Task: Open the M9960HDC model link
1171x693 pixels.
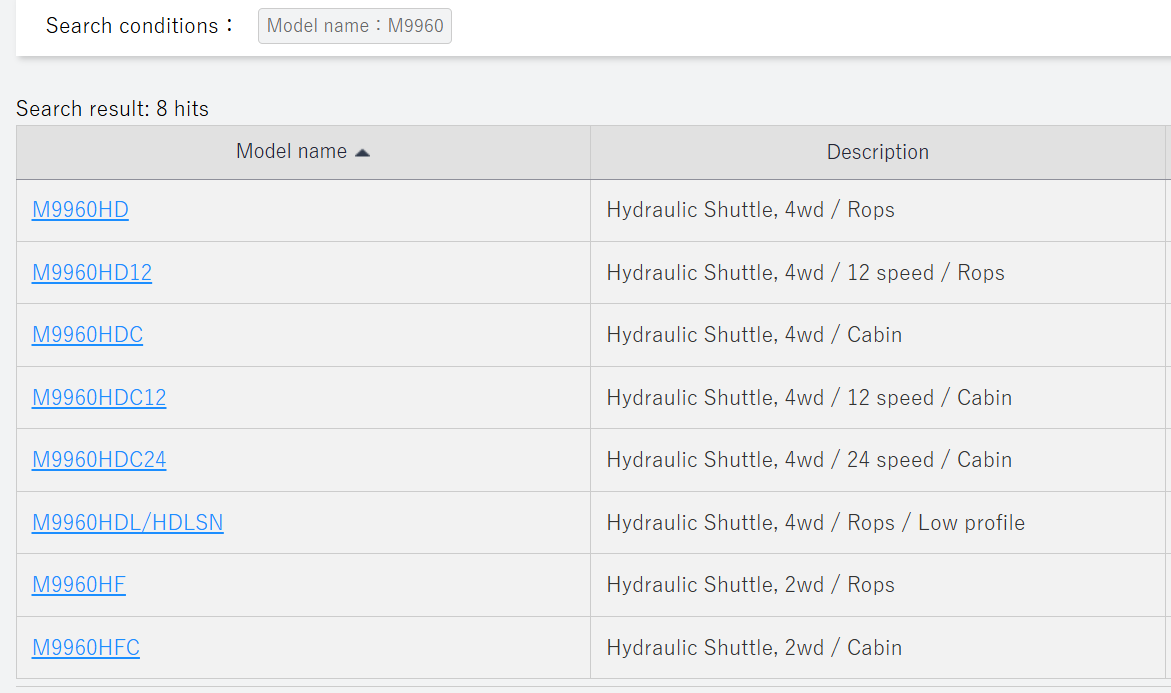Action: click(x=87, y=335)
